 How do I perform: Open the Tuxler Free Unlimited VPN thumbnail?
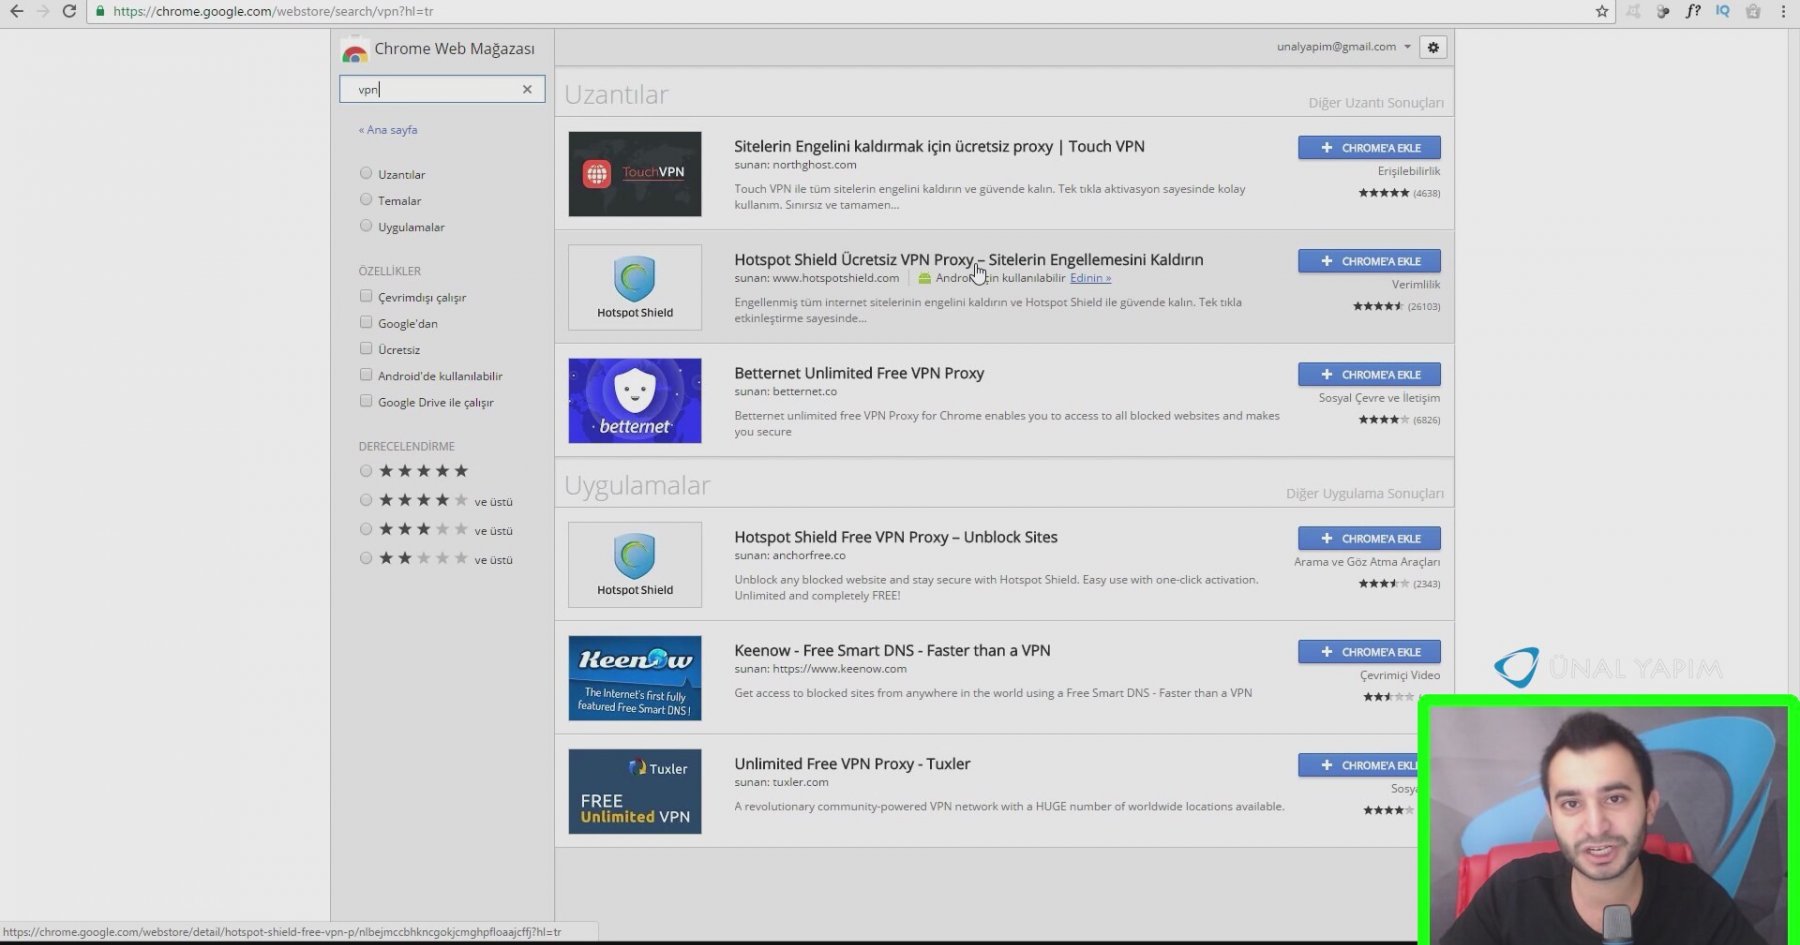click(635, 791)
